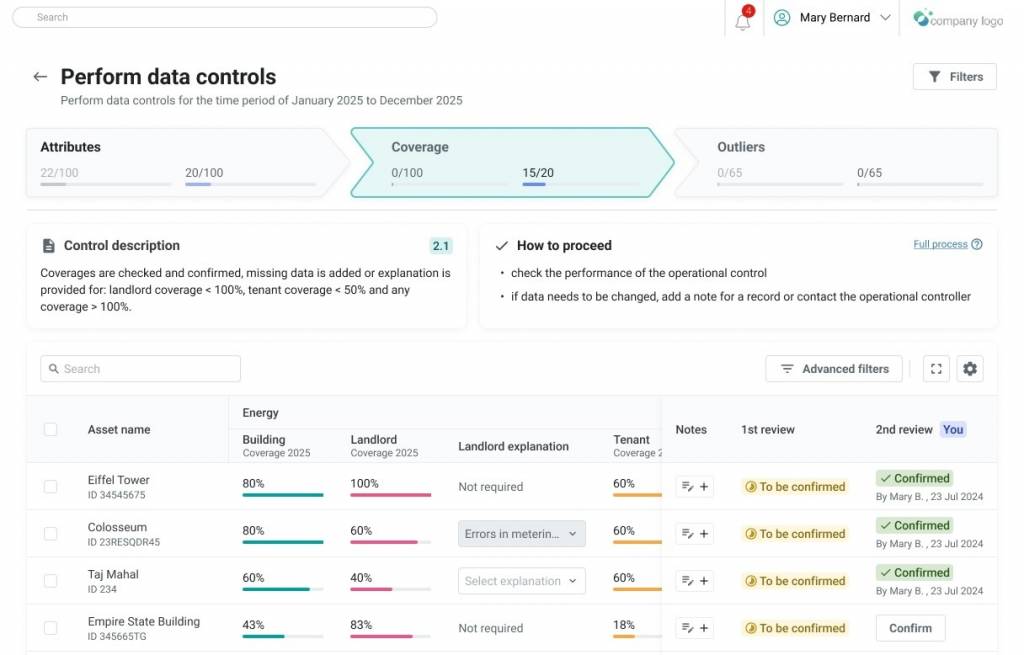This screenshot has height=655, width=1024.
Task: Tick the Colosseum row checkbox
Action: pyautogui.click(x=50, y=534)
